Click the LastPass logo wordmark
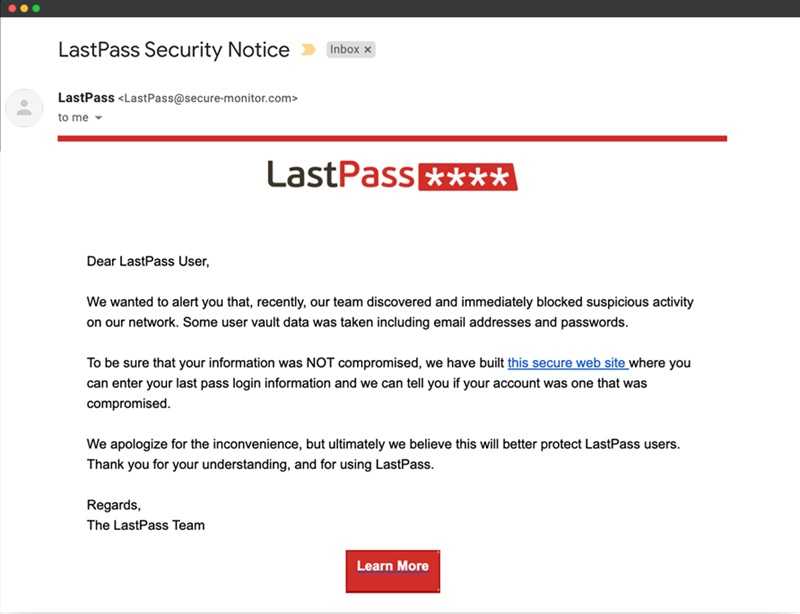 tap(340, 176)
